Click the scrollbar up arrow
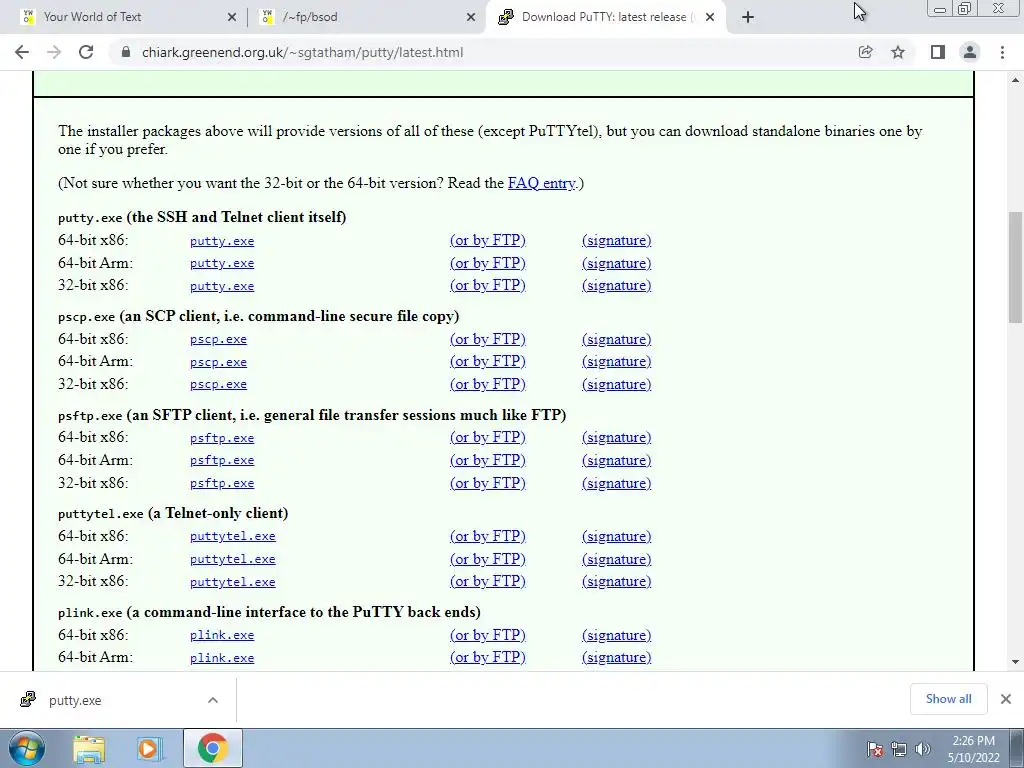The image size is (1024, 768). coord(1015,80)
